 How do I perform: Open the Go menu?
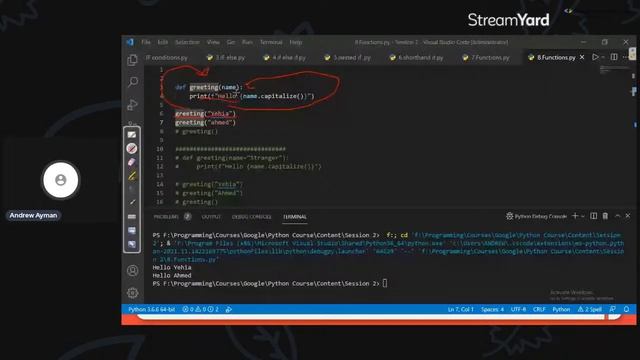point(231,42)
